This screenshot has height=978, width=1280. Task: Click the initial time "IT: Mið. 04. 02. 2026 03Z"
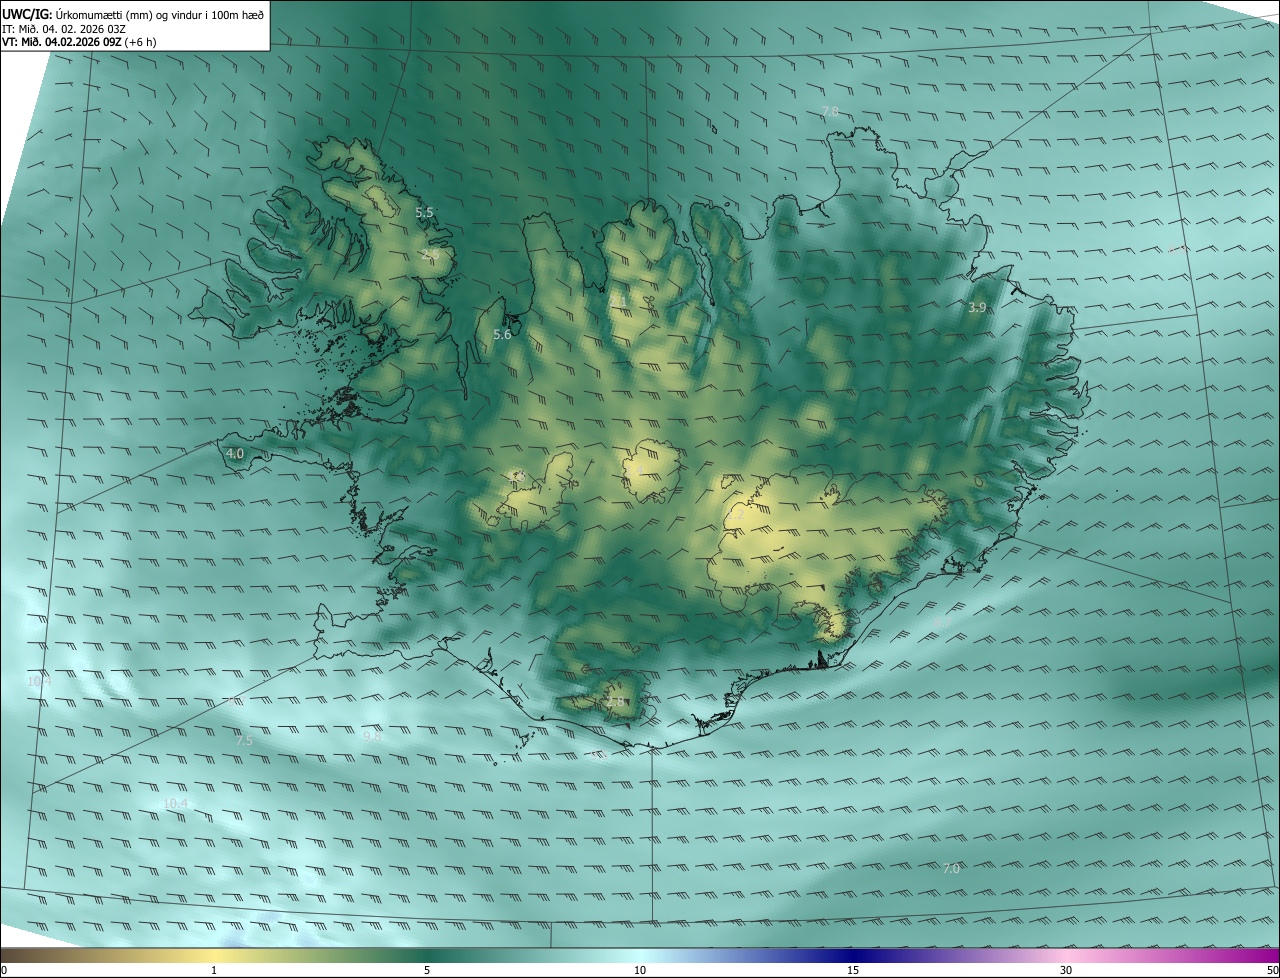(64, 29)
